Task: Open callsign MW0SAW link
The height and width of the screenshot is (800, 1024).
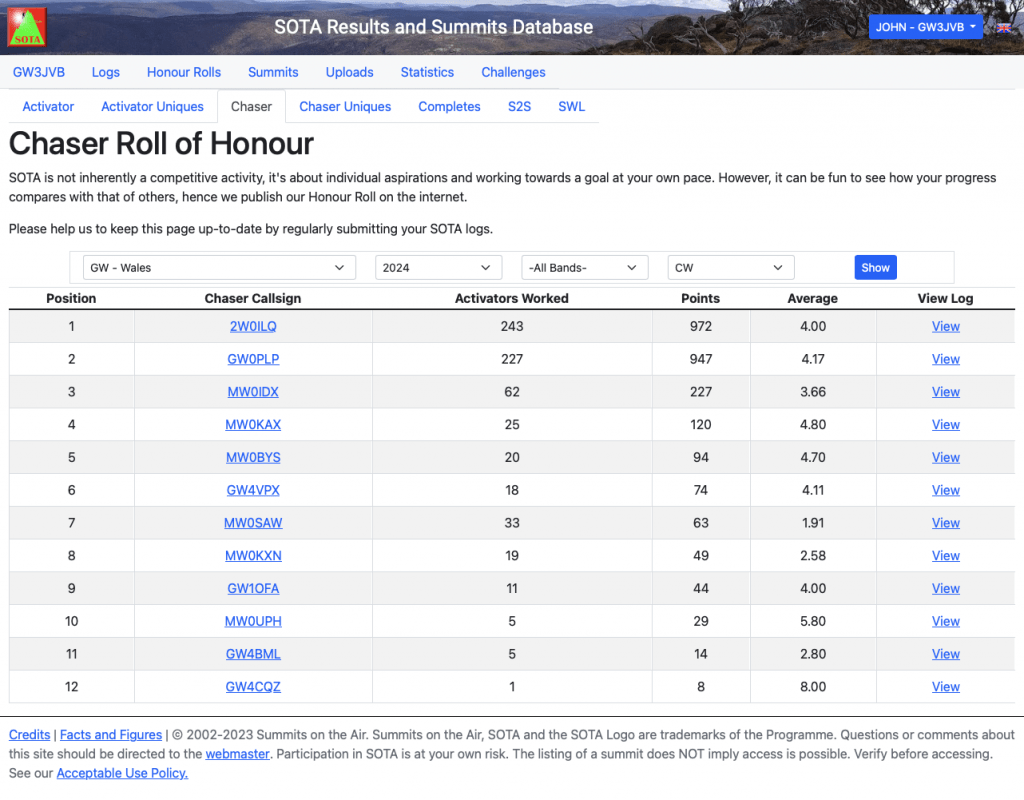Action: [253, 523]
